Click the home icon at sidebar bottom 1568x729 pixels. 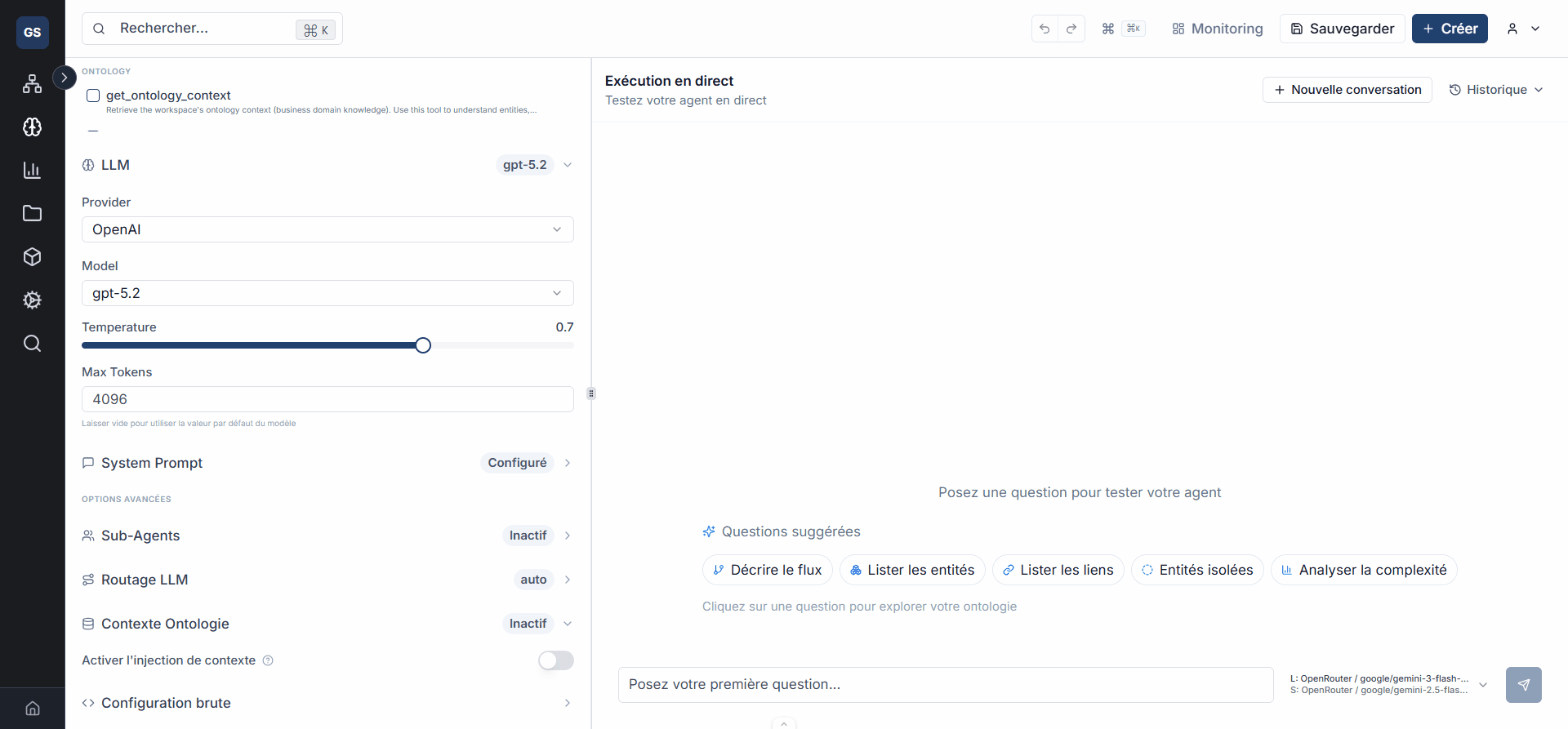pos(32,708)
